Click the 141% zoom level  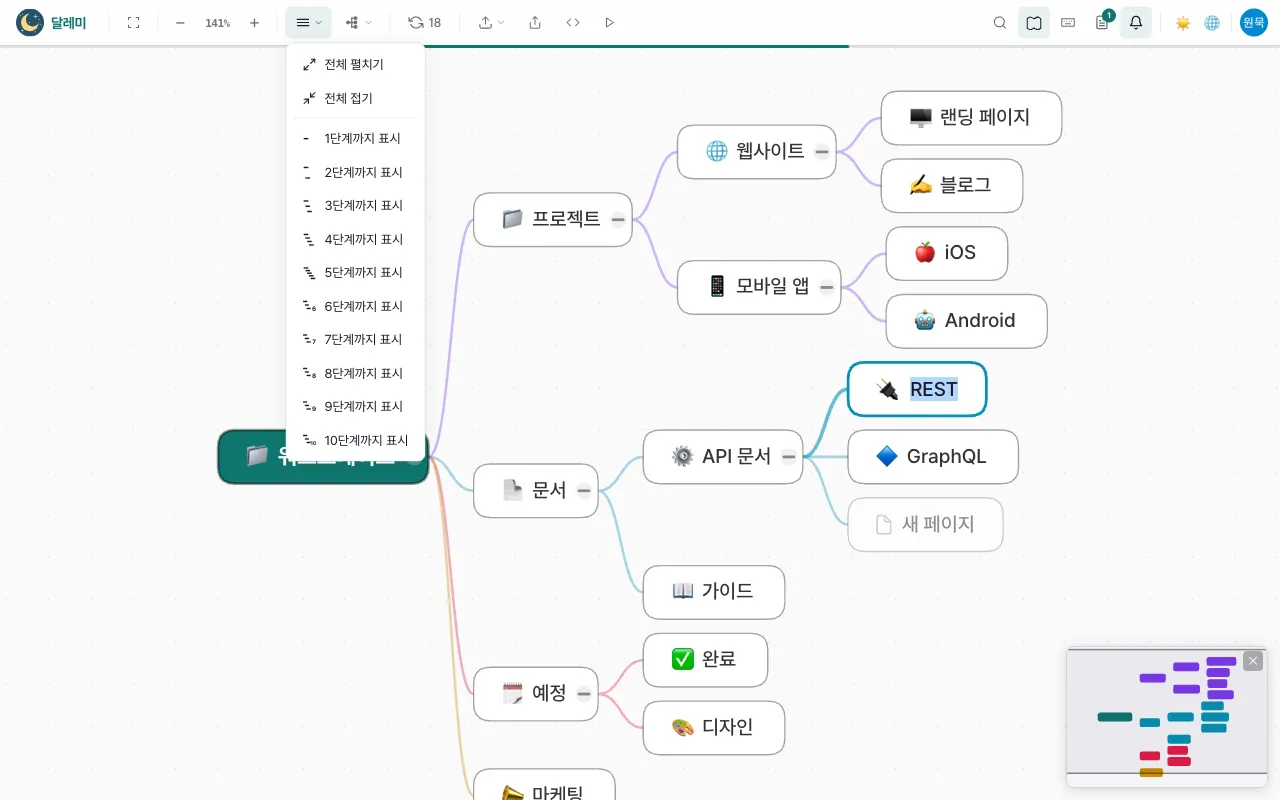pos(217,22)
